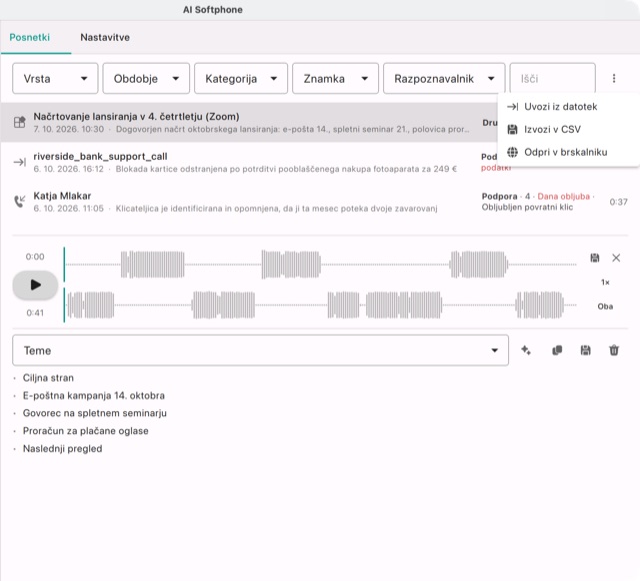640x581 pixels.
Task: Close the audio player with X icon
Action: [x=616, y=258]
